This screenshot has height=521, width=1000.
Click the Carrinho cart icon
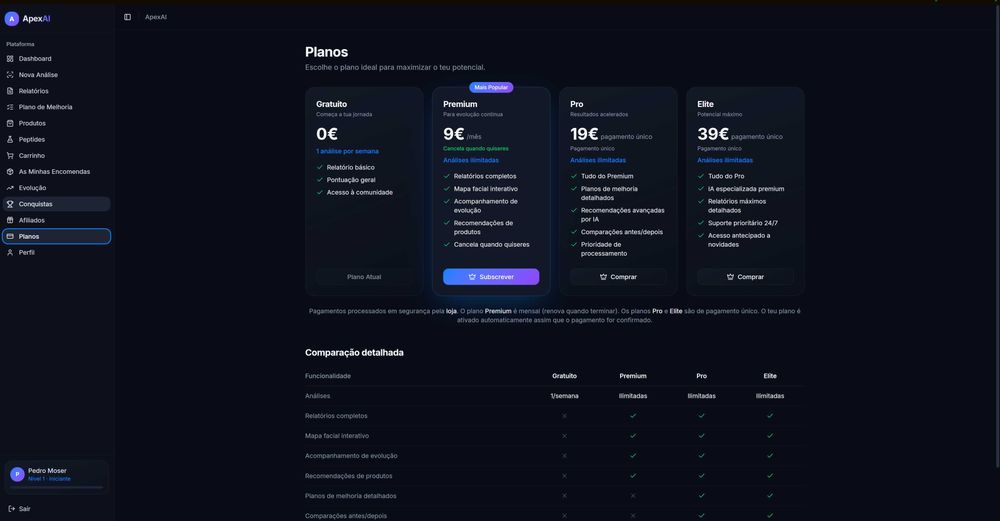[x=10, y=156]
